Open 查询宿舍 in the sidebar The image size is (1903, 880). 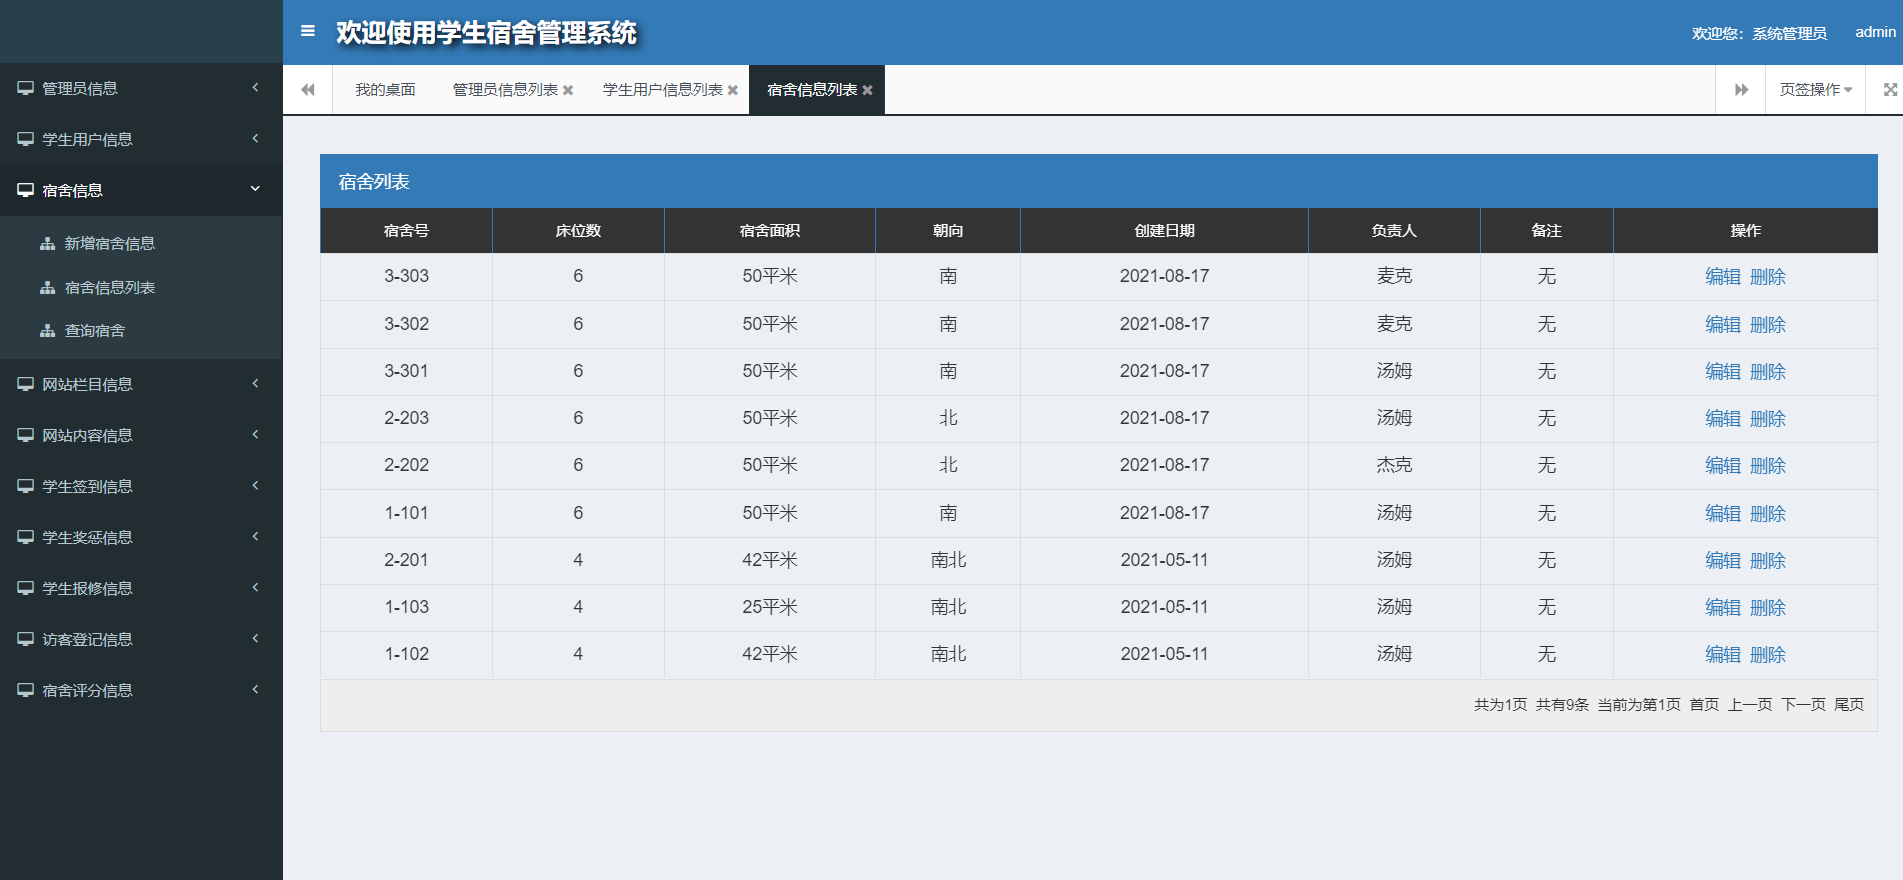(x=95, y=330)
